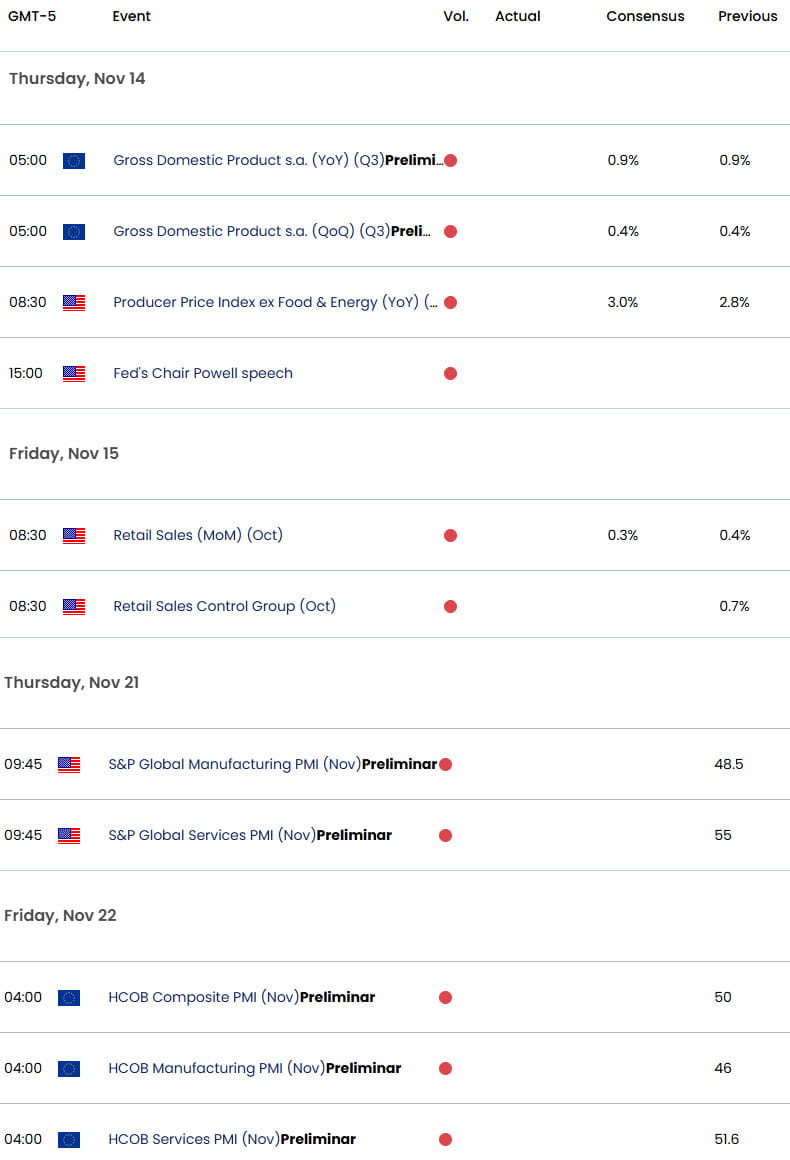Image resolution: width=790 pixels, height=1160 pixels.
Task: Click the US flag next to Retail Sales MoM
Action: coord(73,535)
